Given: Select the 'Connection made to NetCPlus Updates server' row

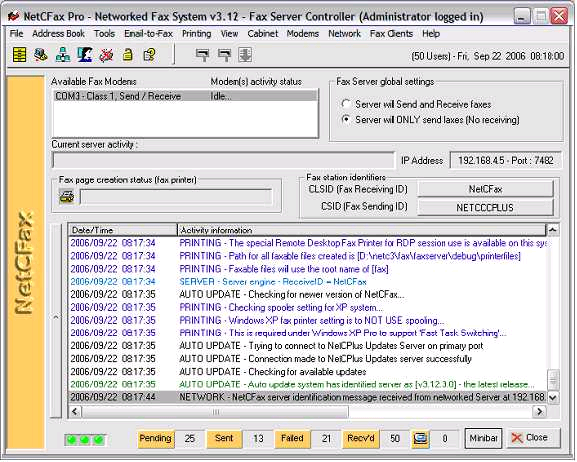Looking at the screenshot, I should (308, 359).
